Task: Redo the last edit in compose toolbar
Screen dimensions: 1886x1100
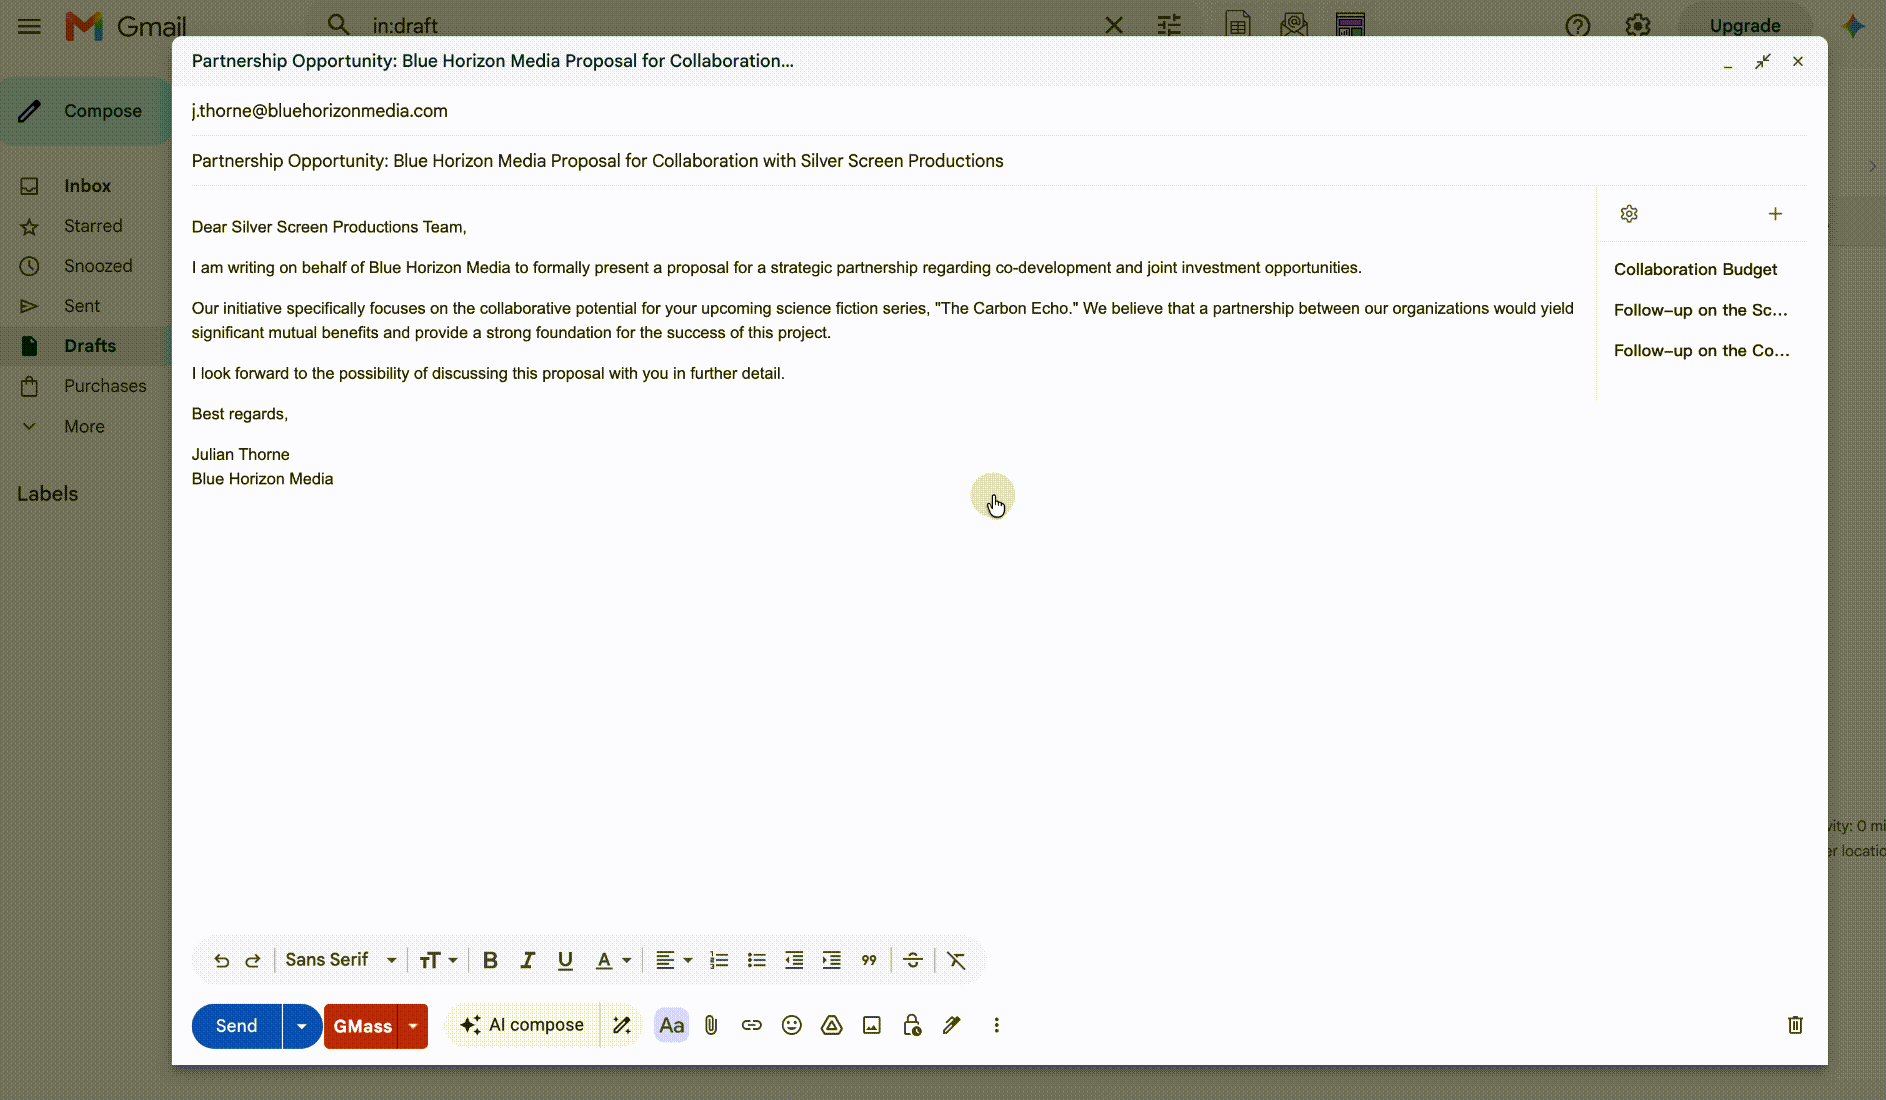Action: [x=253, y=960]
